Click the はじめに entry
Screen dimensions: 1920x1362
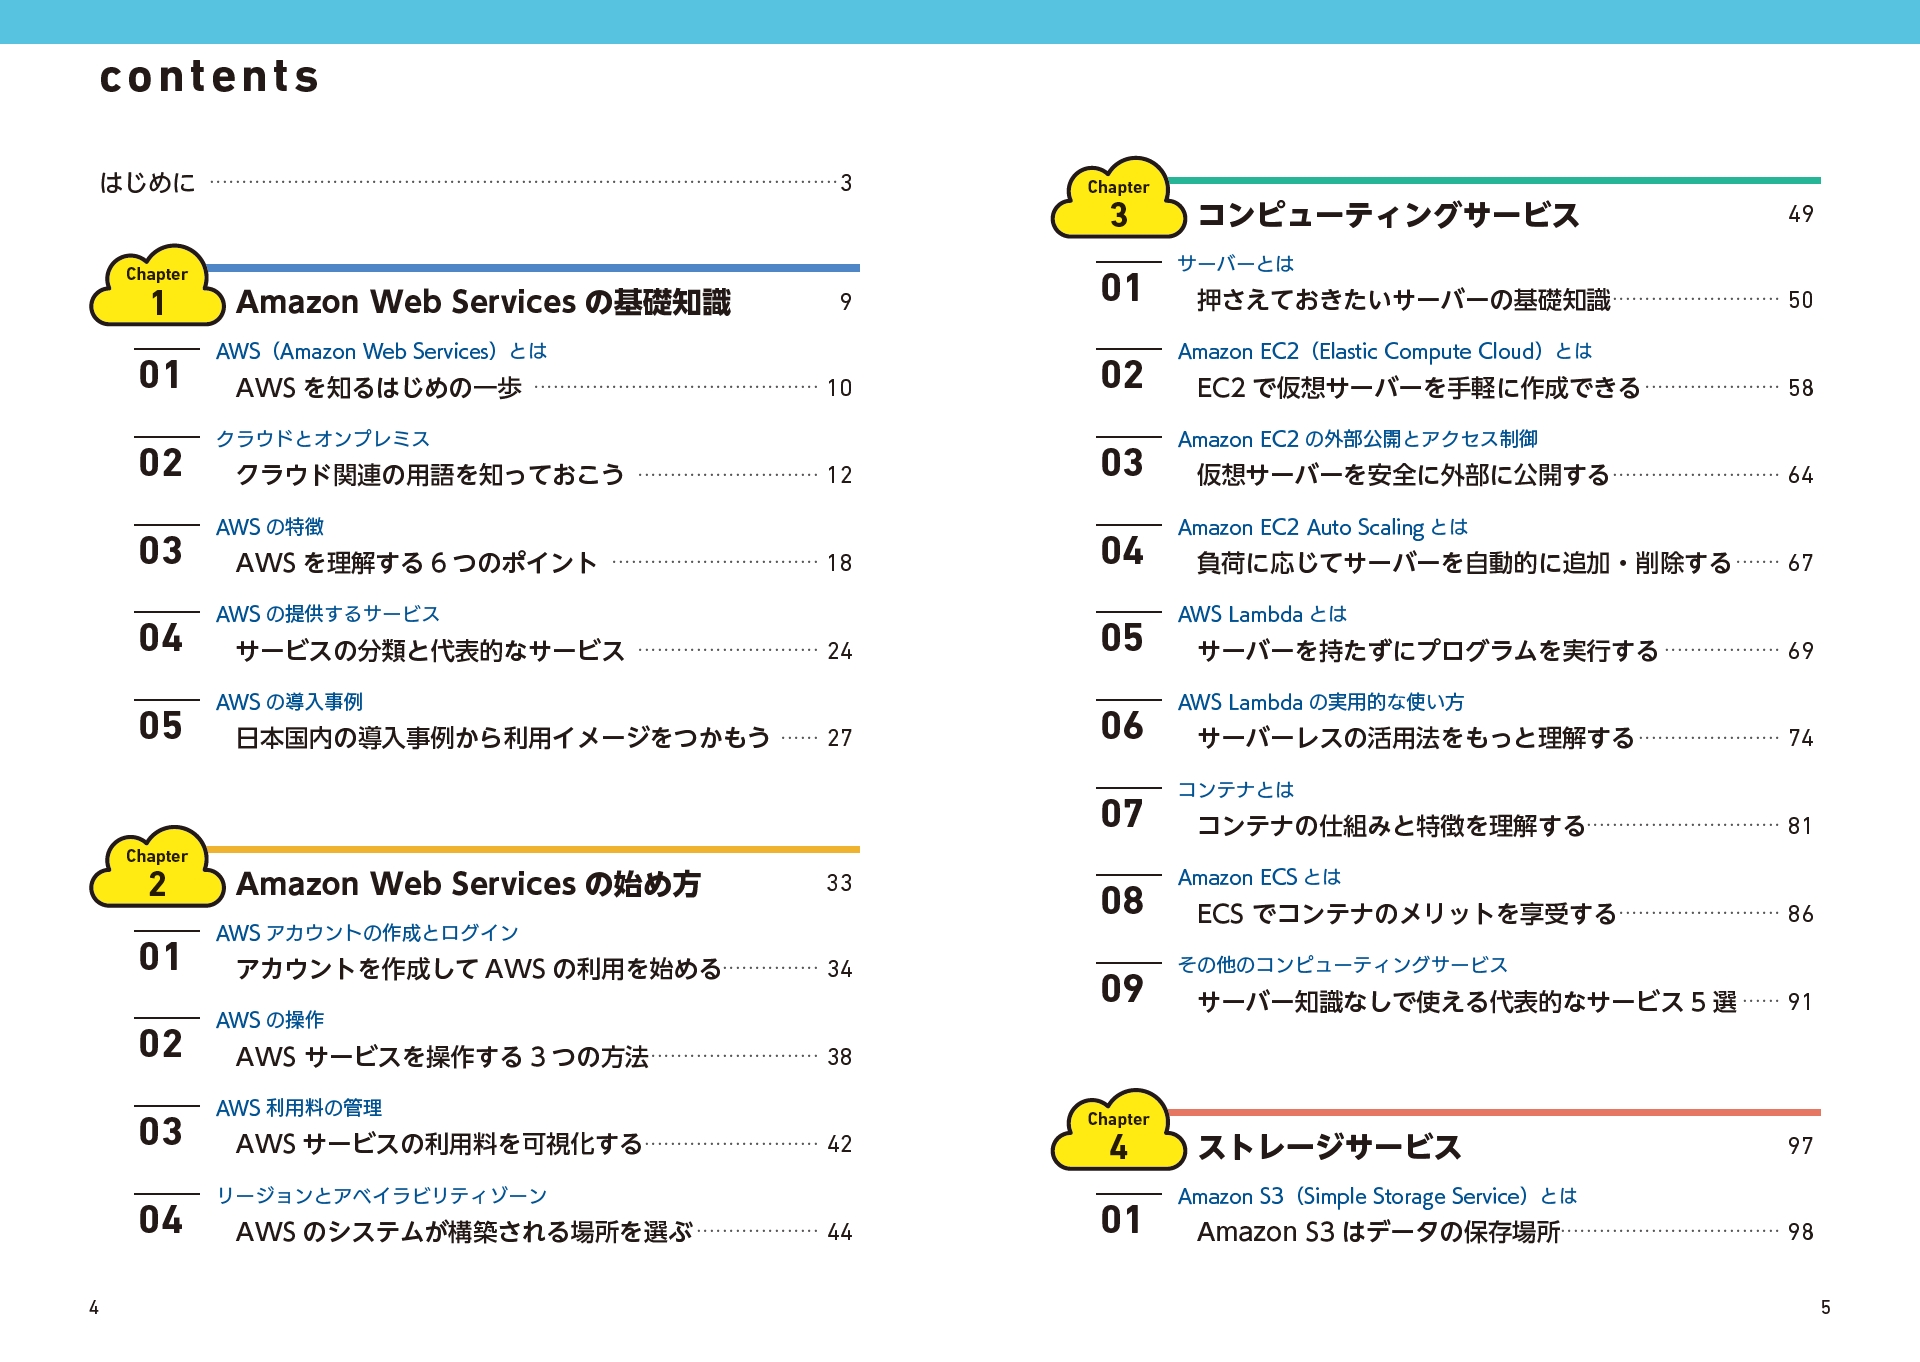tap(147, 182)
